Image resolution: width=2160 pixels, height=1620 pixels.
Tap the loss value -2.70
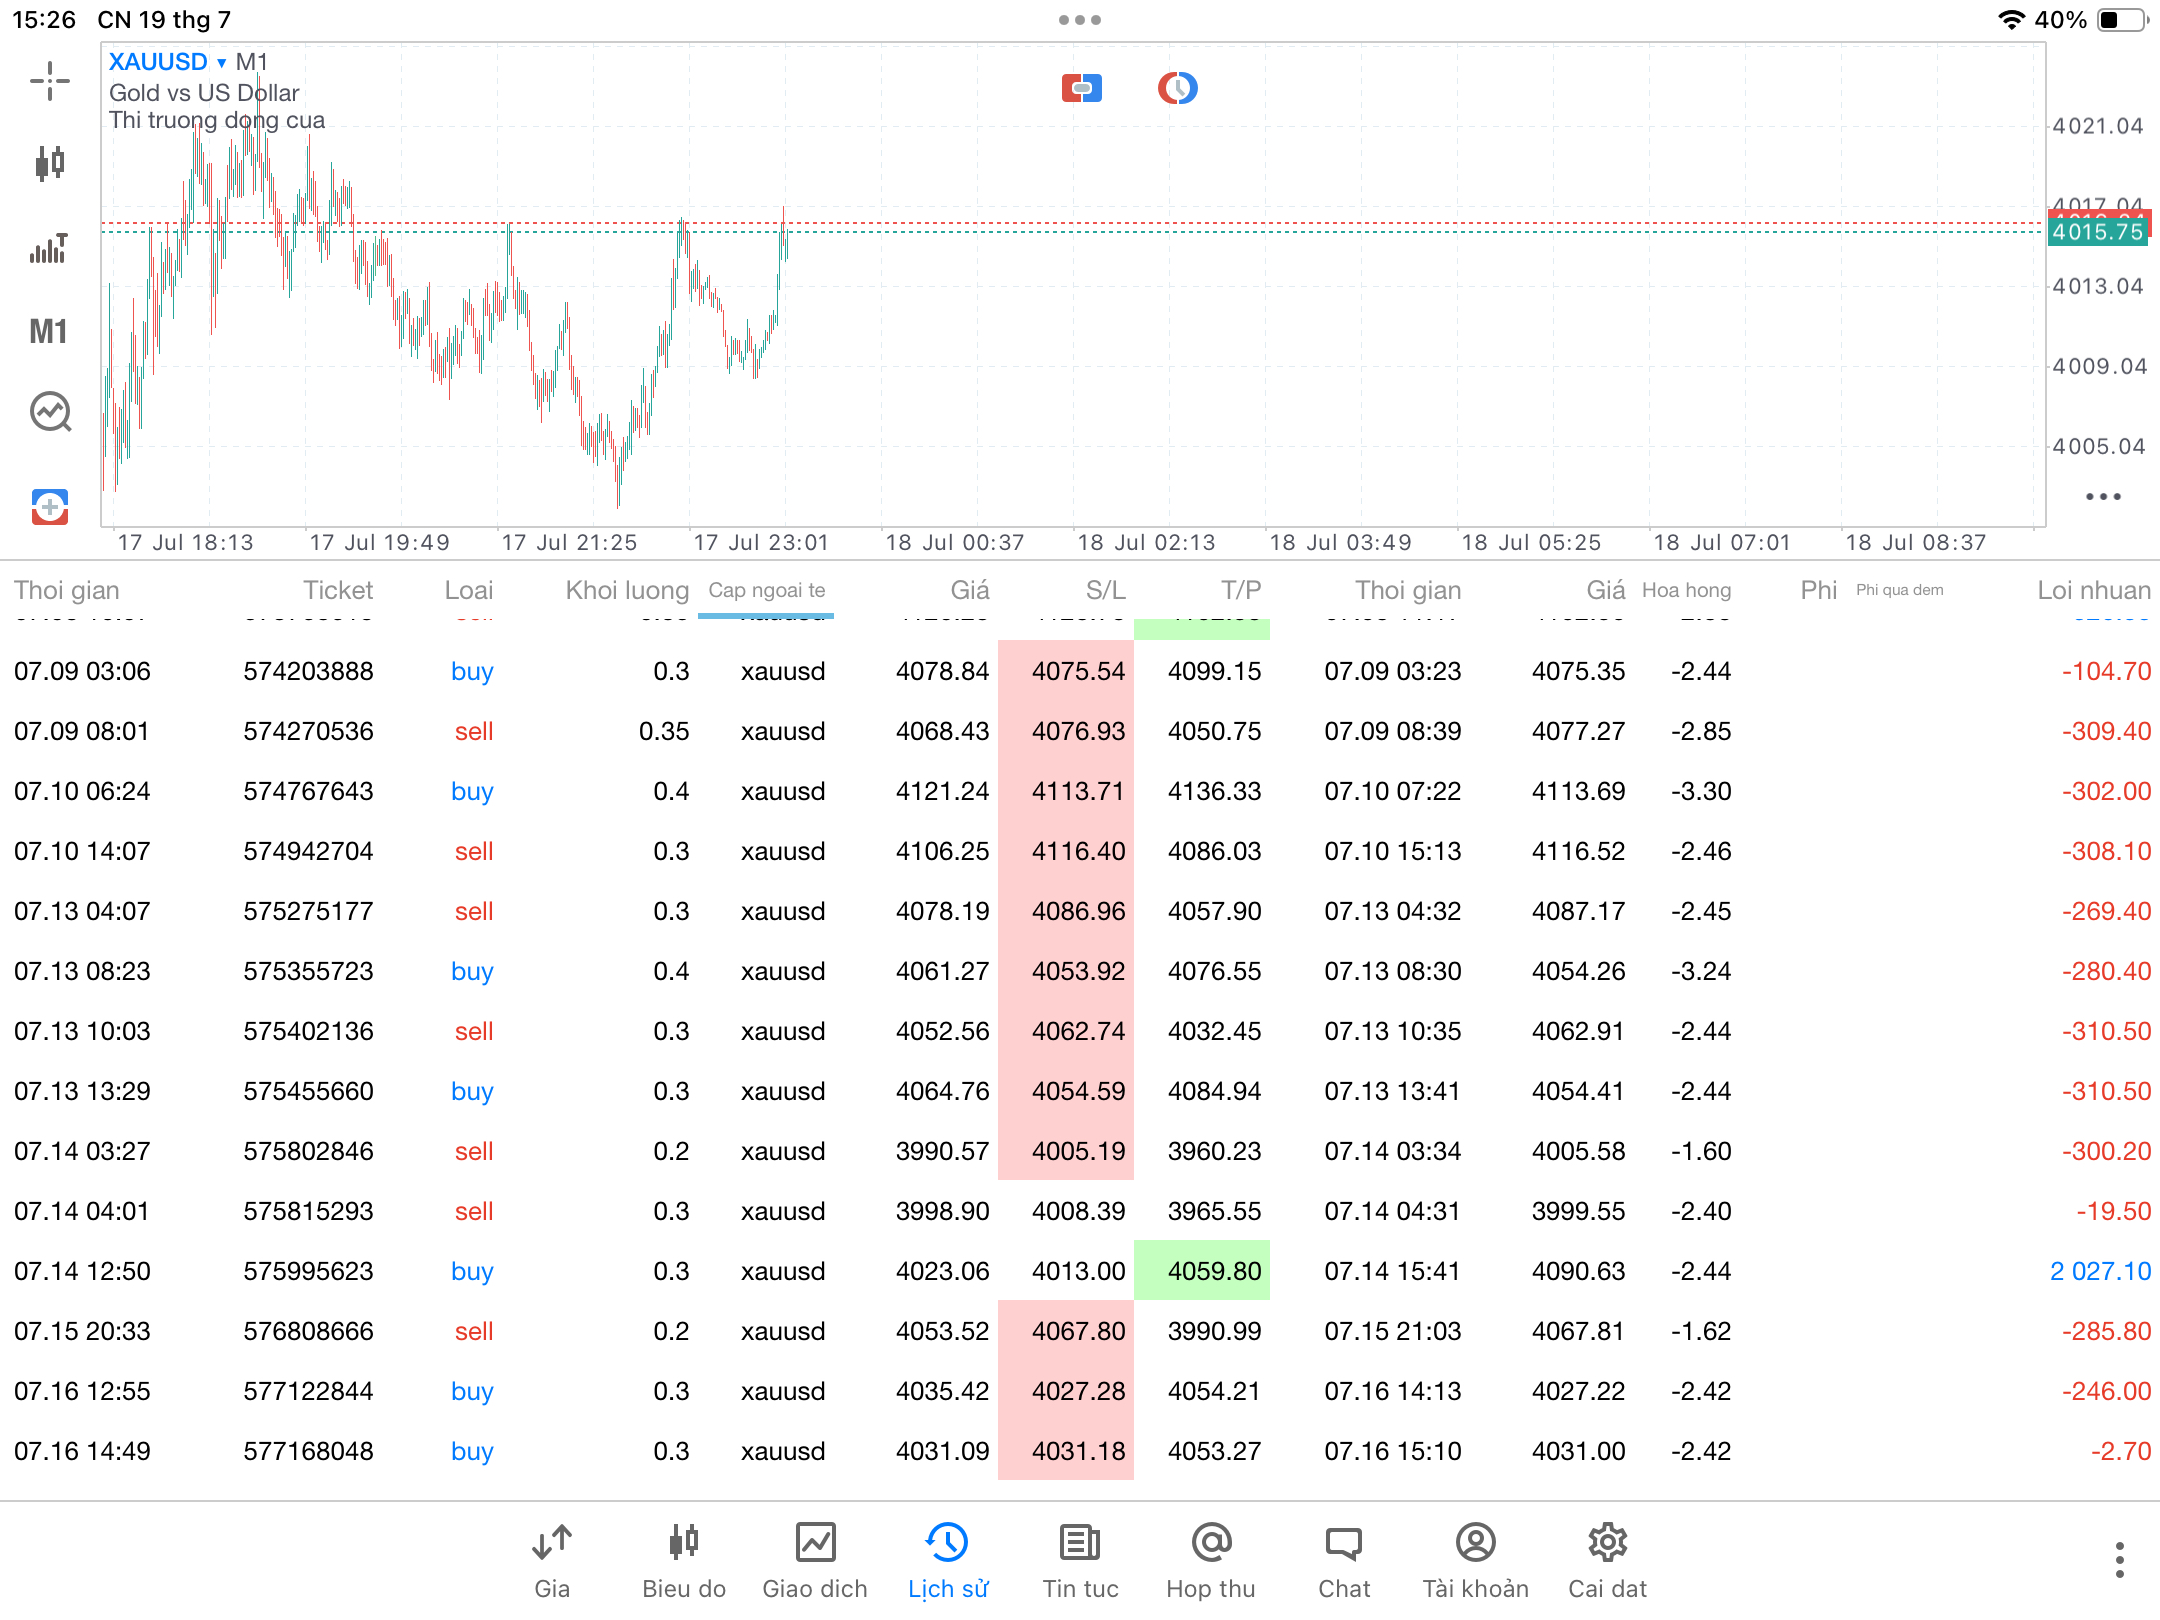pyautogui.click(x=2120, y=1451)
